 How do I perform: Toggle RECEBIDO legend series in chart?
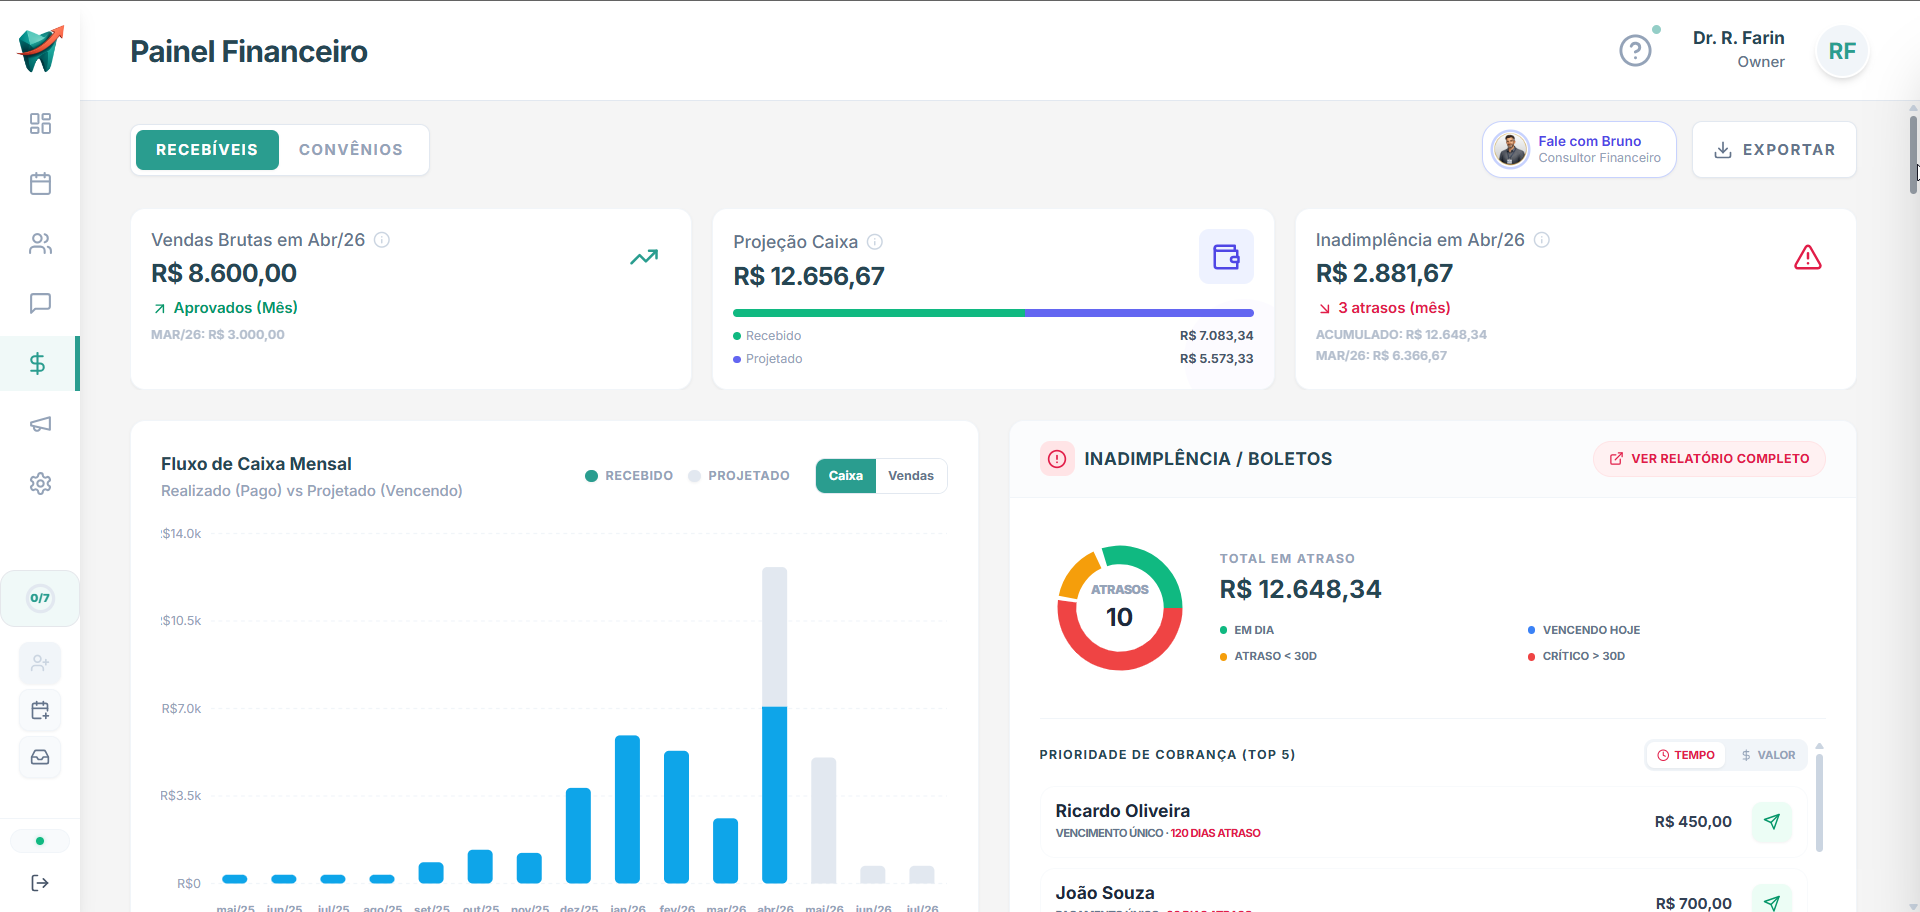click(x=629, y=476)
